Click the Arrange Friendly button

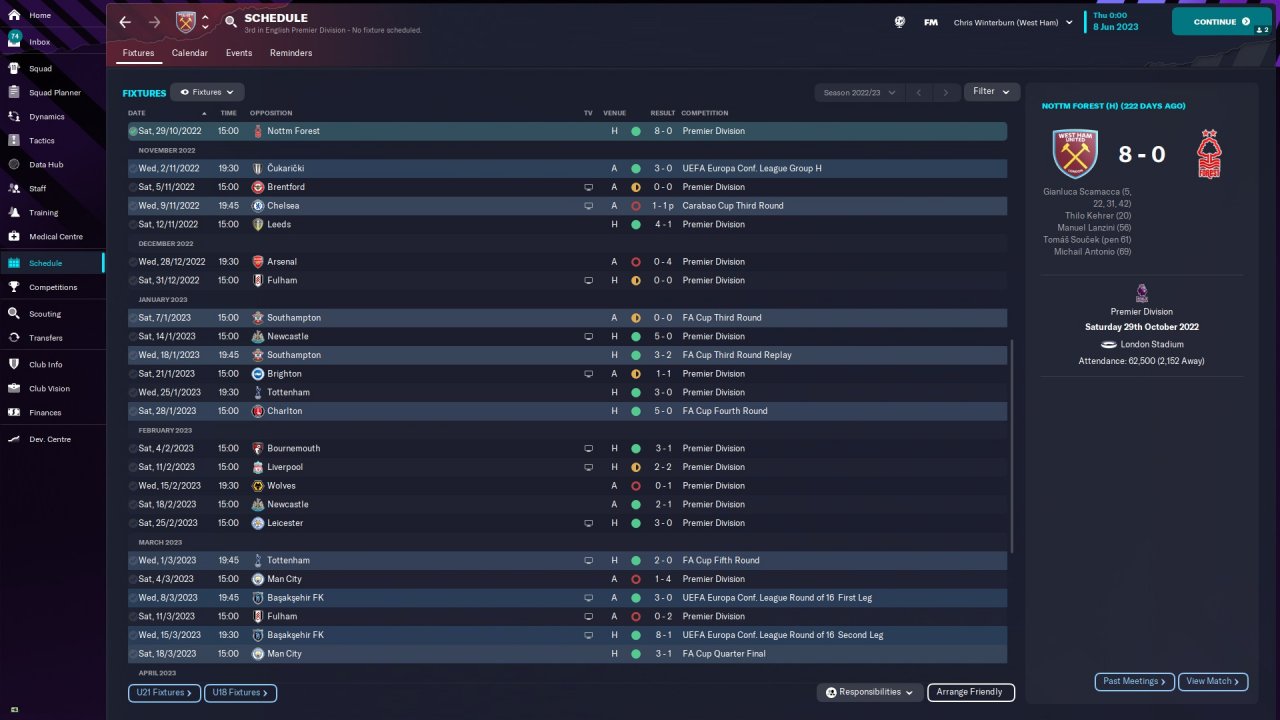pyautogui.click(x=971, y=692)
